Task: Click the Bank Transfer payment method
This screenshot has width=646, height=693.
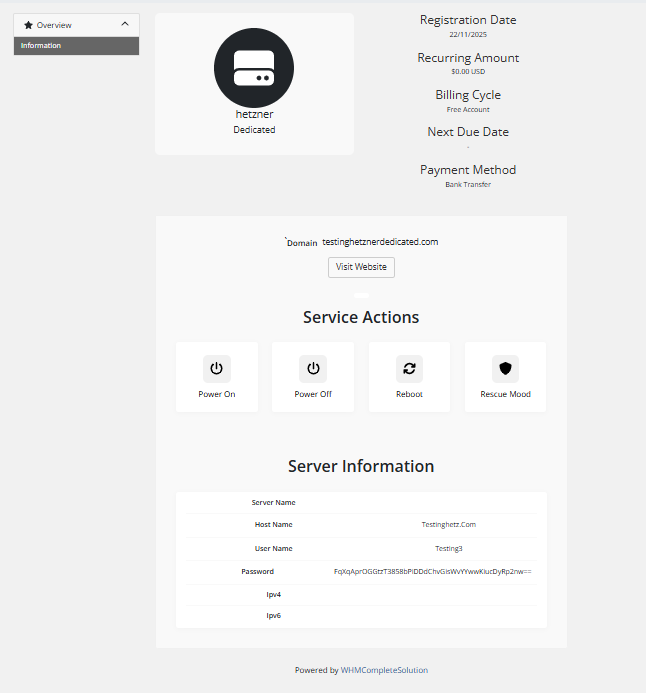Action: coord(468,184)
